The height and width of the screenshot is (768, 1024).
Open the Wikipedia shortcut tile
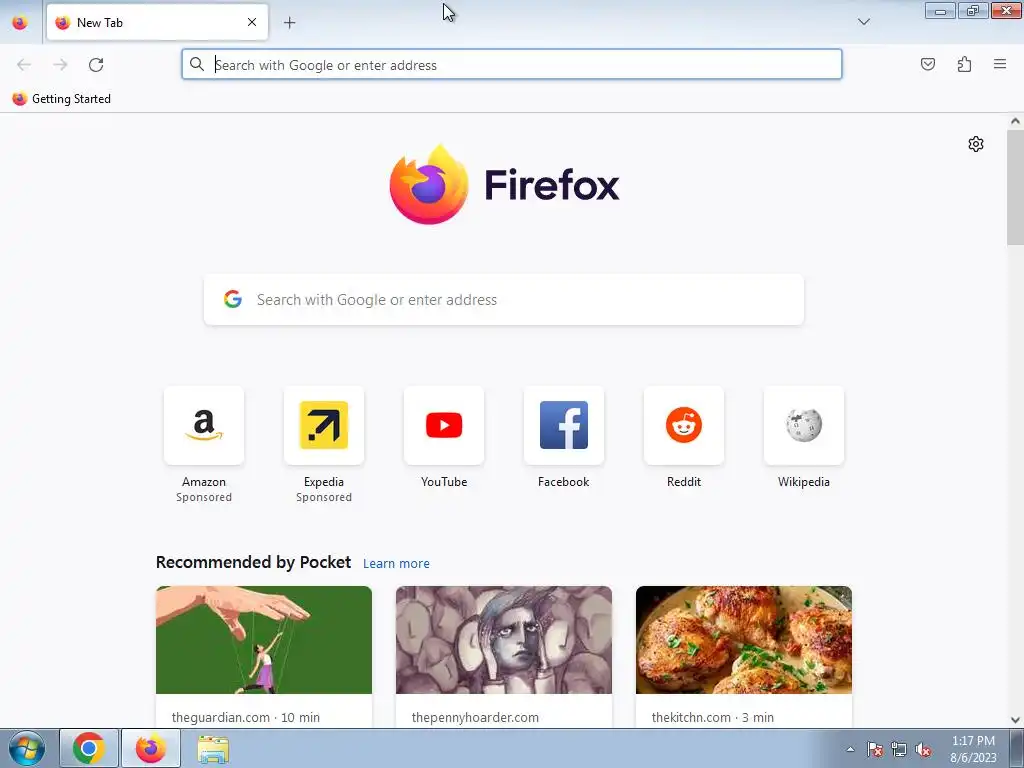tap(804, 425)
